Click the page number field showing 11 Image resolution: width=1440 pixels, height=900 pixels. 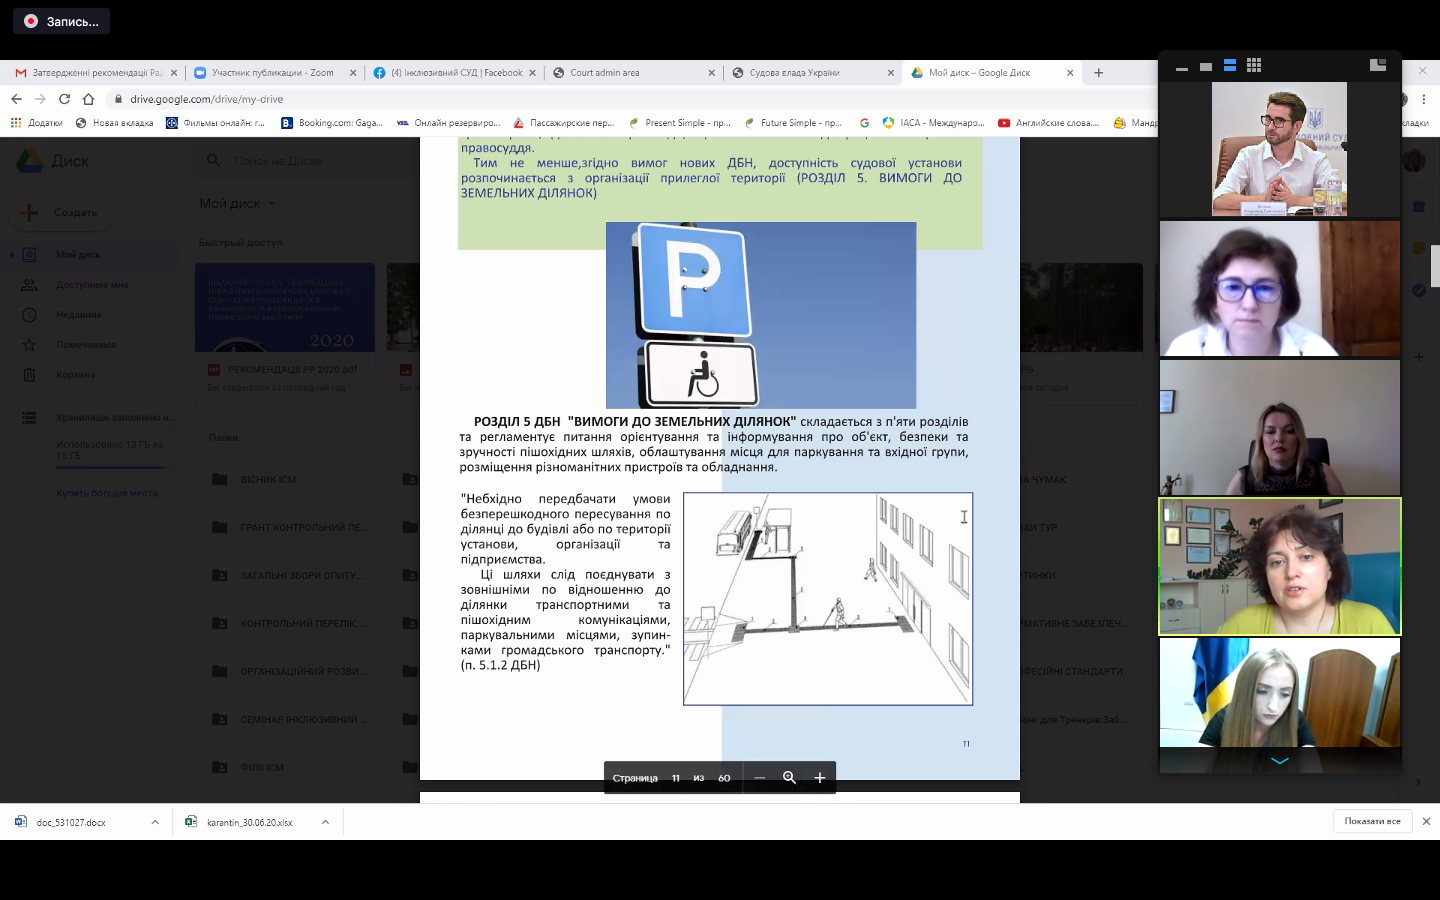[676, 778]
